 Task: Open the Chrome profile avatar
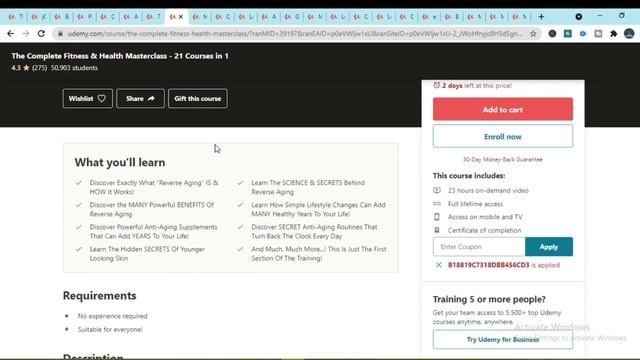click(629, 34)
